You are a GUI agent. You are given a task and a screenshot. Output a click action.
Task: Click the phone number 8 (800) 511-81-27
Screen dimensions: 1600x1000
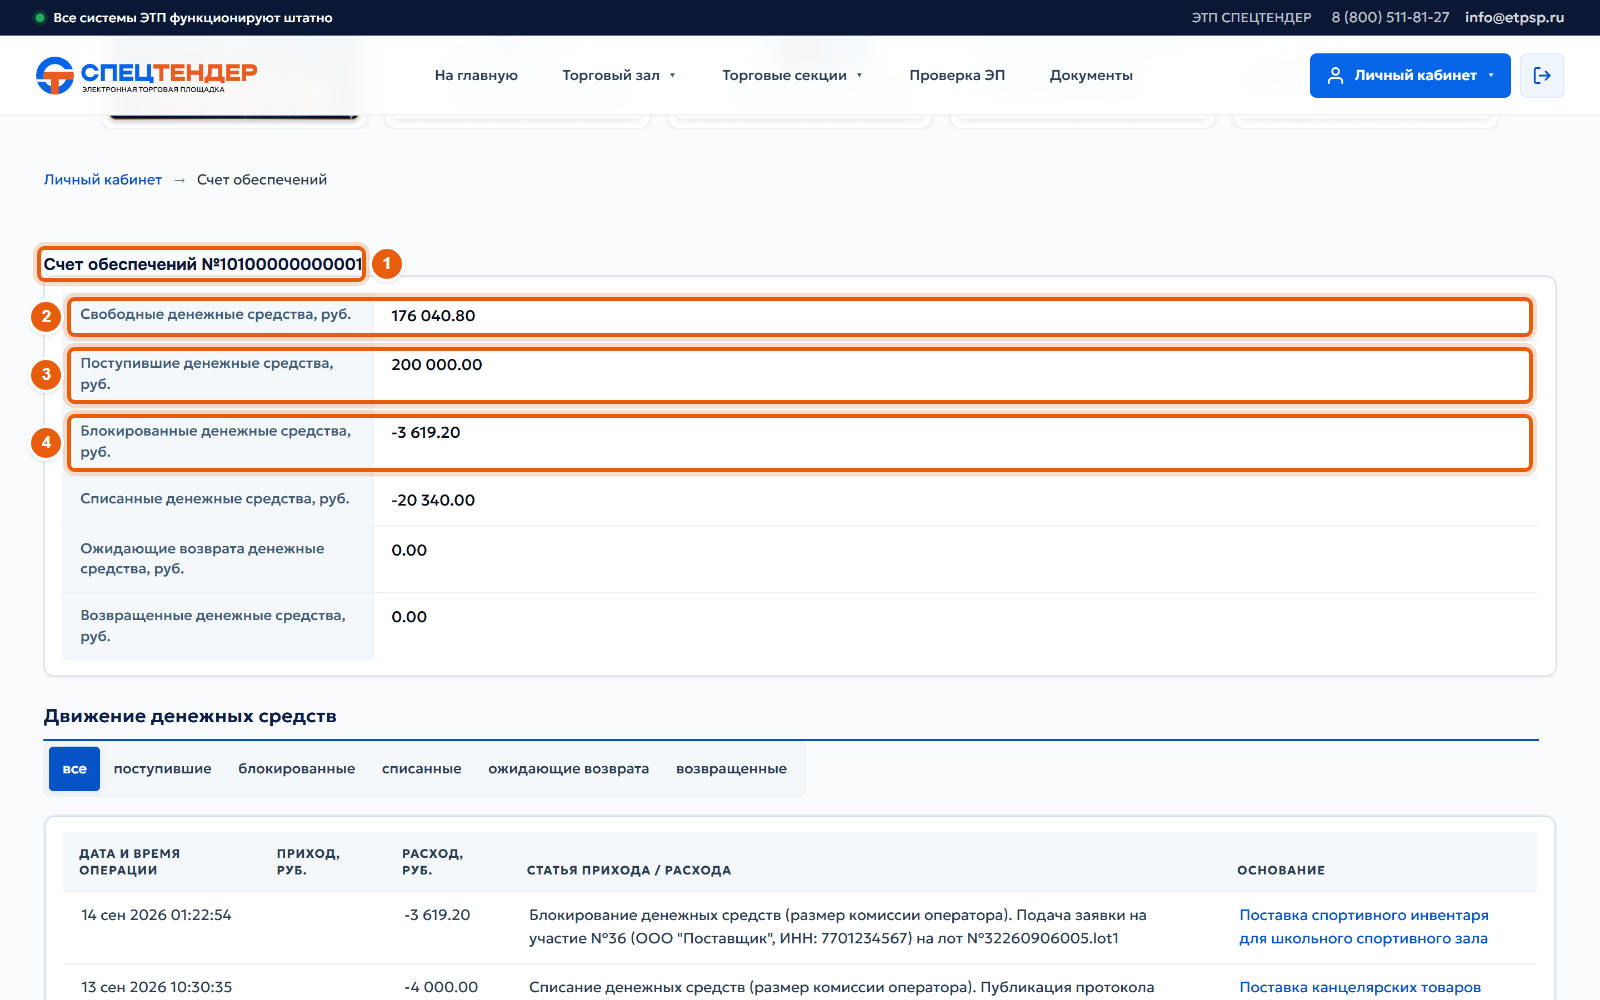coord(1390,17)
